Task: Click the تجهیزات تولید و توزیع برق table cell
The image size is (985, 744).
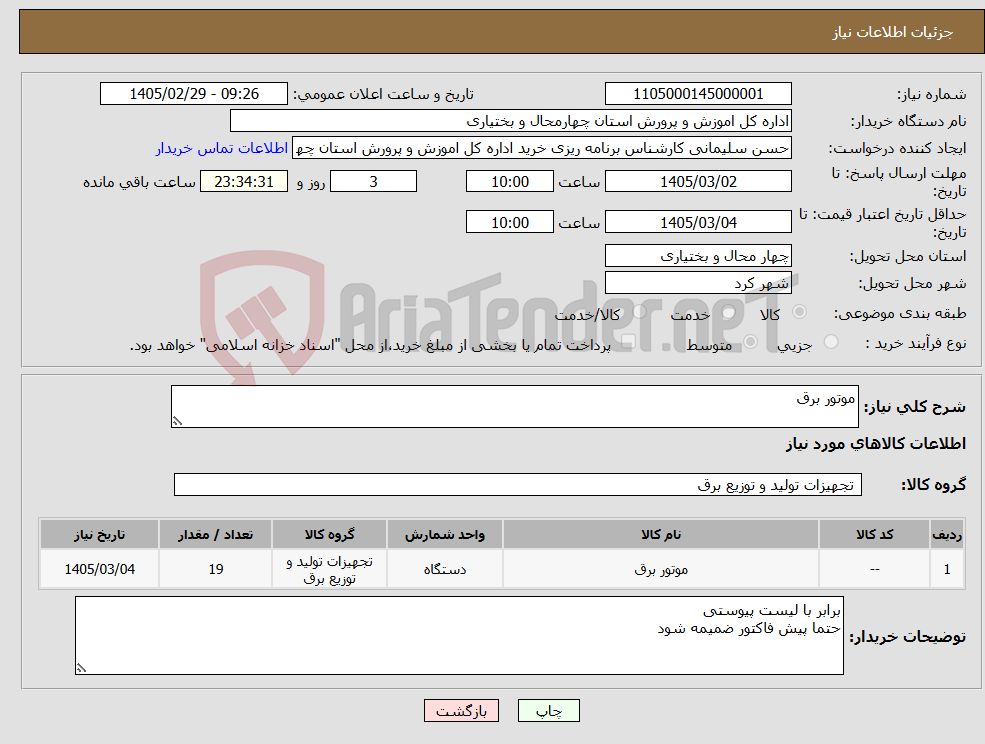Action: pos(329,569)
